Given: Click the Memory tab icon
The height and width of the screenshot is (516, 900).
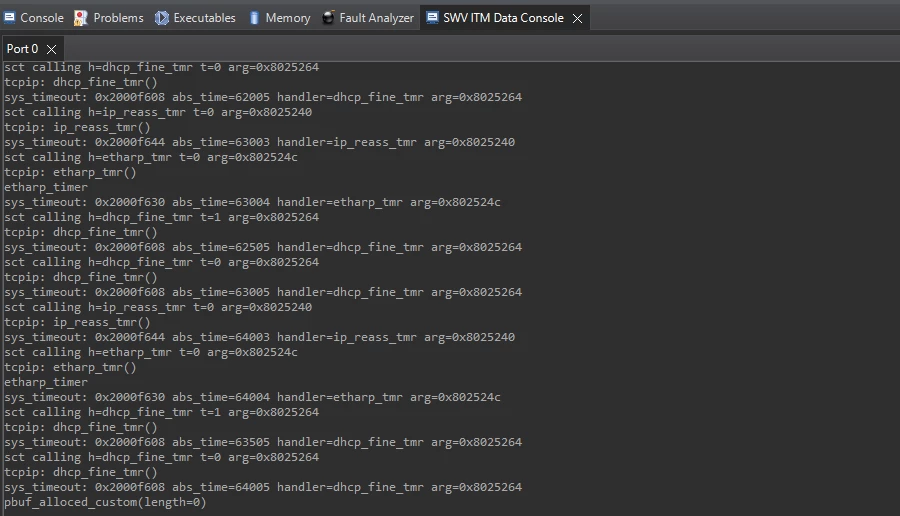Looking at the screenshot, I should [254, 18].
